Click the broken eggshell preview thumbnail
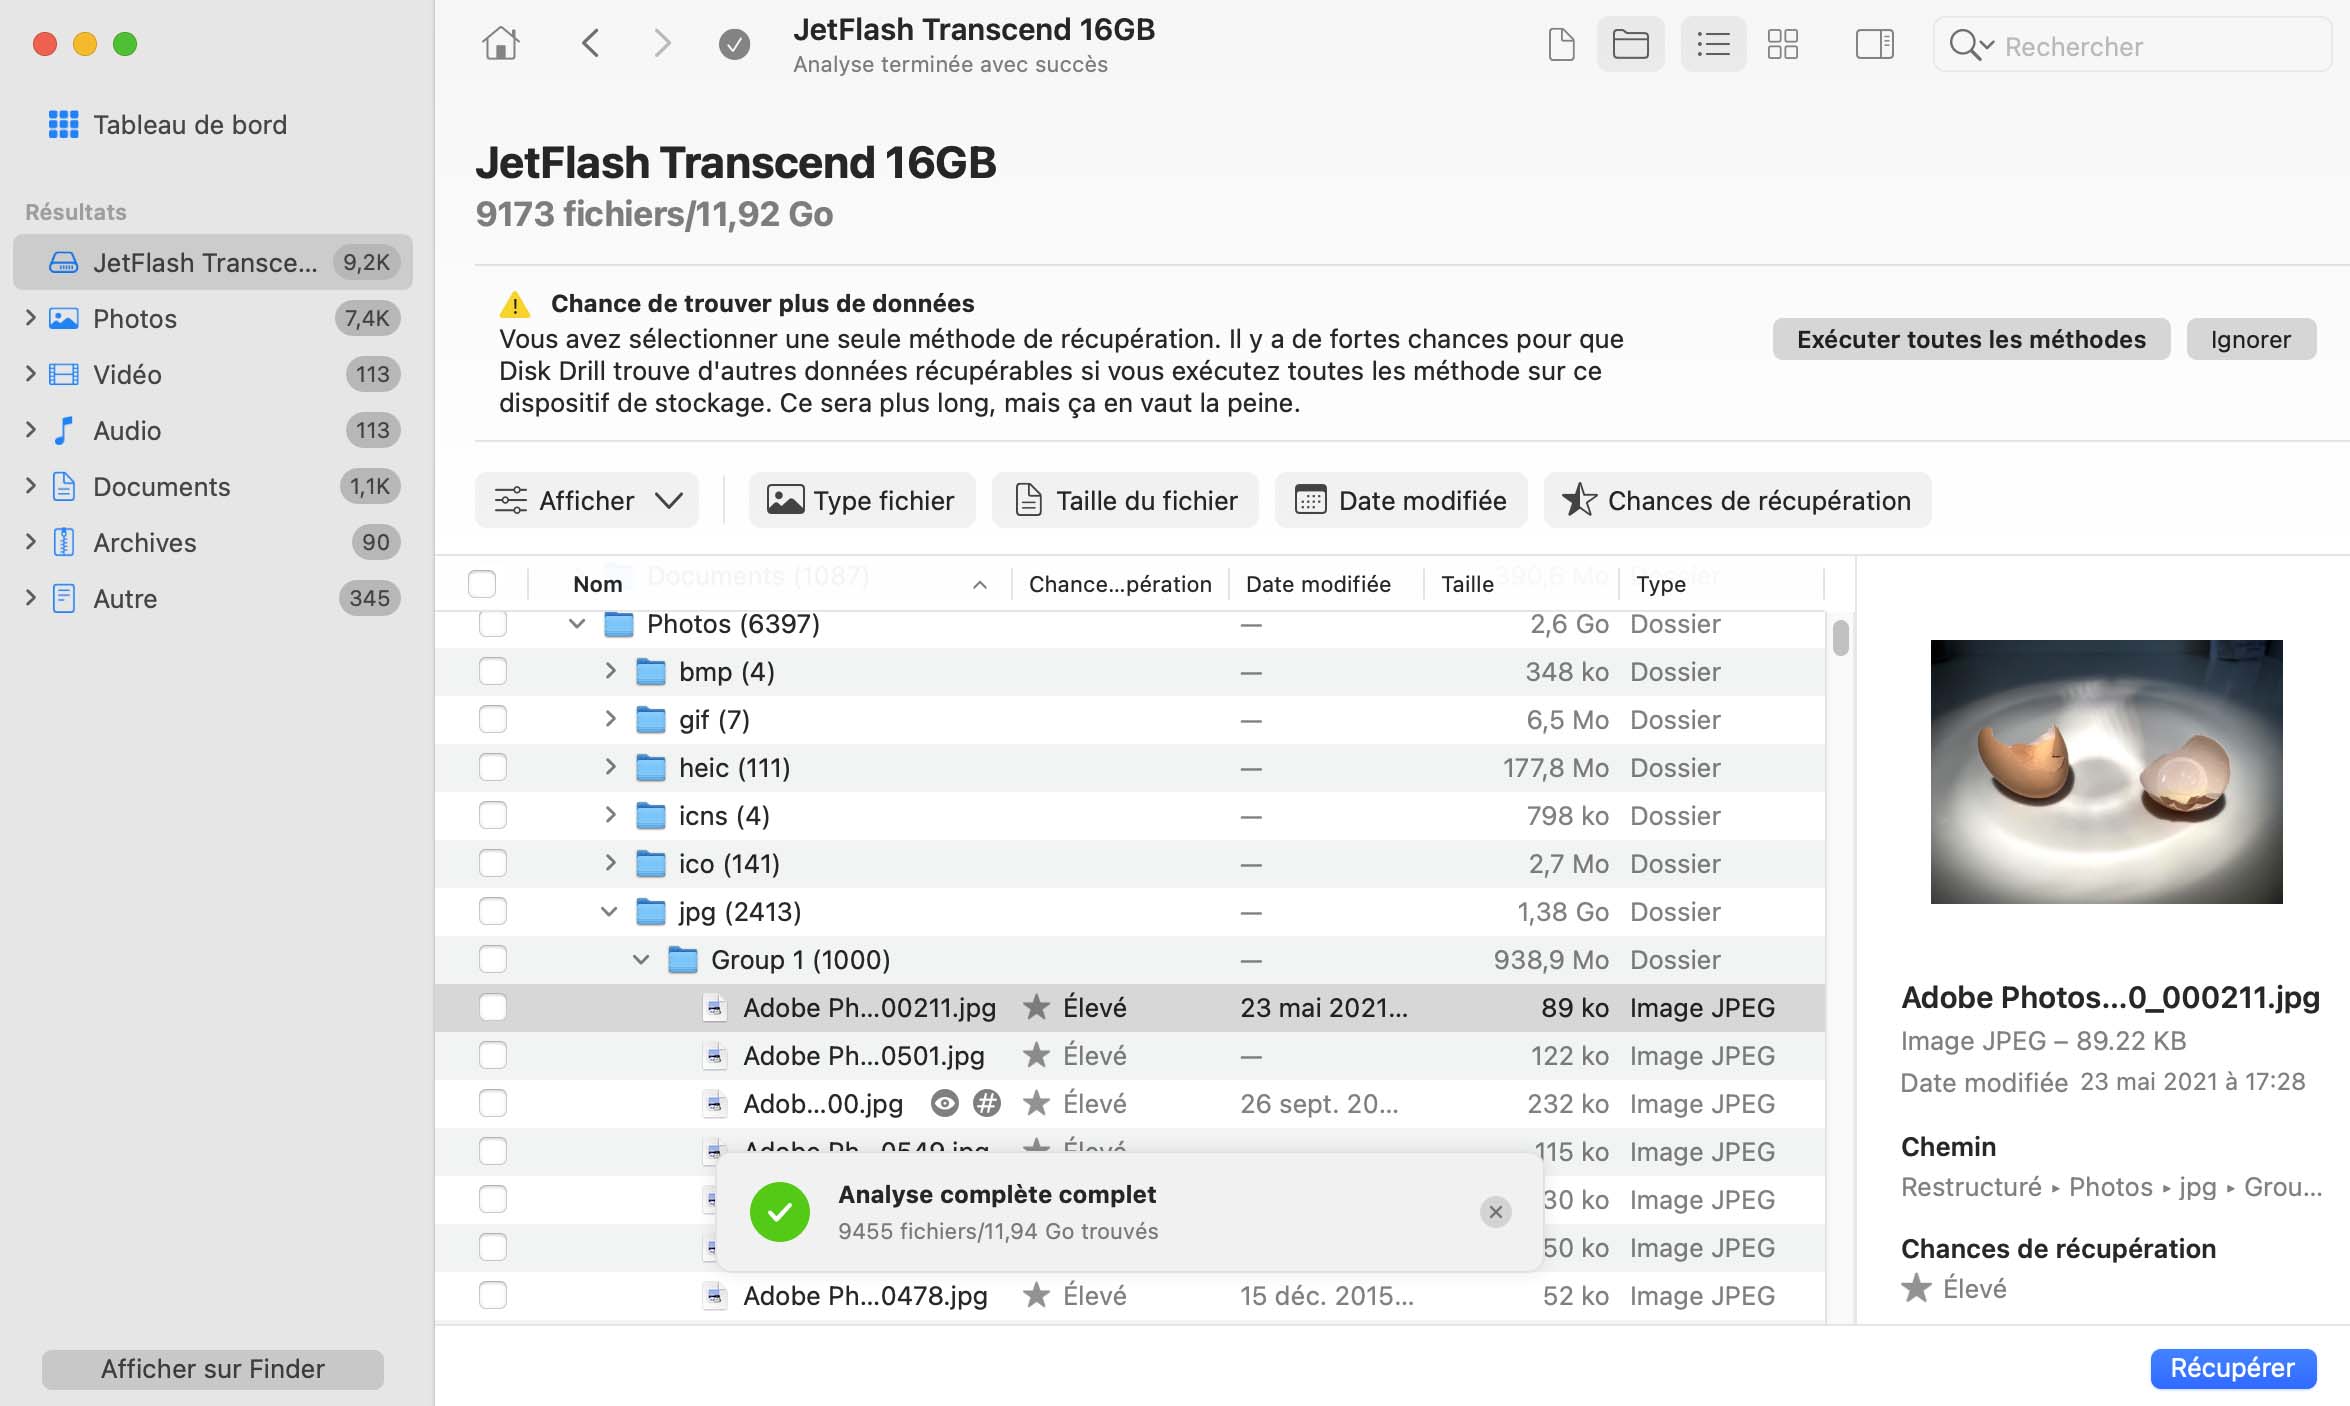Viewport: 2350px width, 1406px height. click(x=2106, y=772)
